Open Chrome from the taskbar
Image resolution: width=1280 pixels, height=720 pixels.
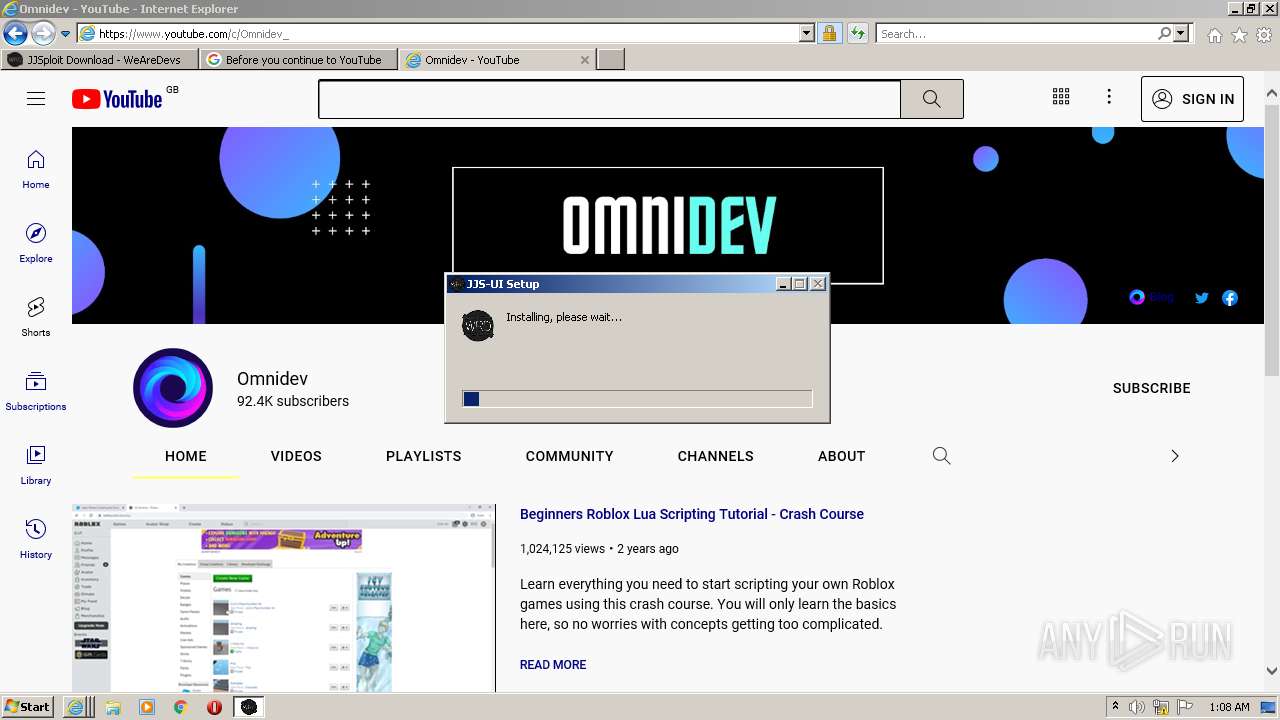coord(181,707)
